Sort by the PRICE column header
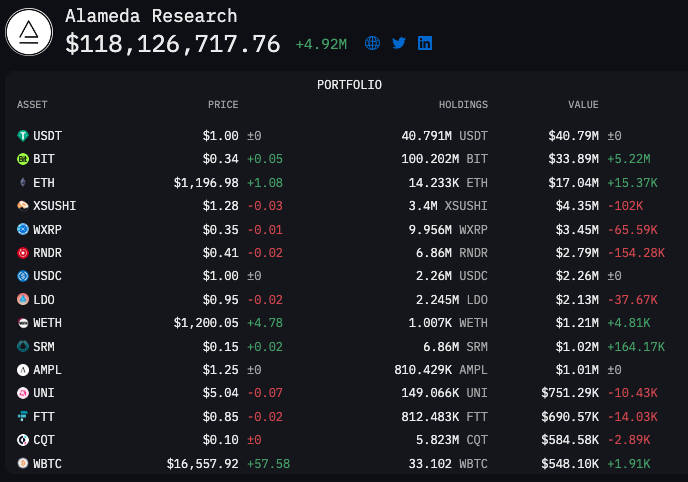Screen dimensions: 688x482 (x=223, y=105)
